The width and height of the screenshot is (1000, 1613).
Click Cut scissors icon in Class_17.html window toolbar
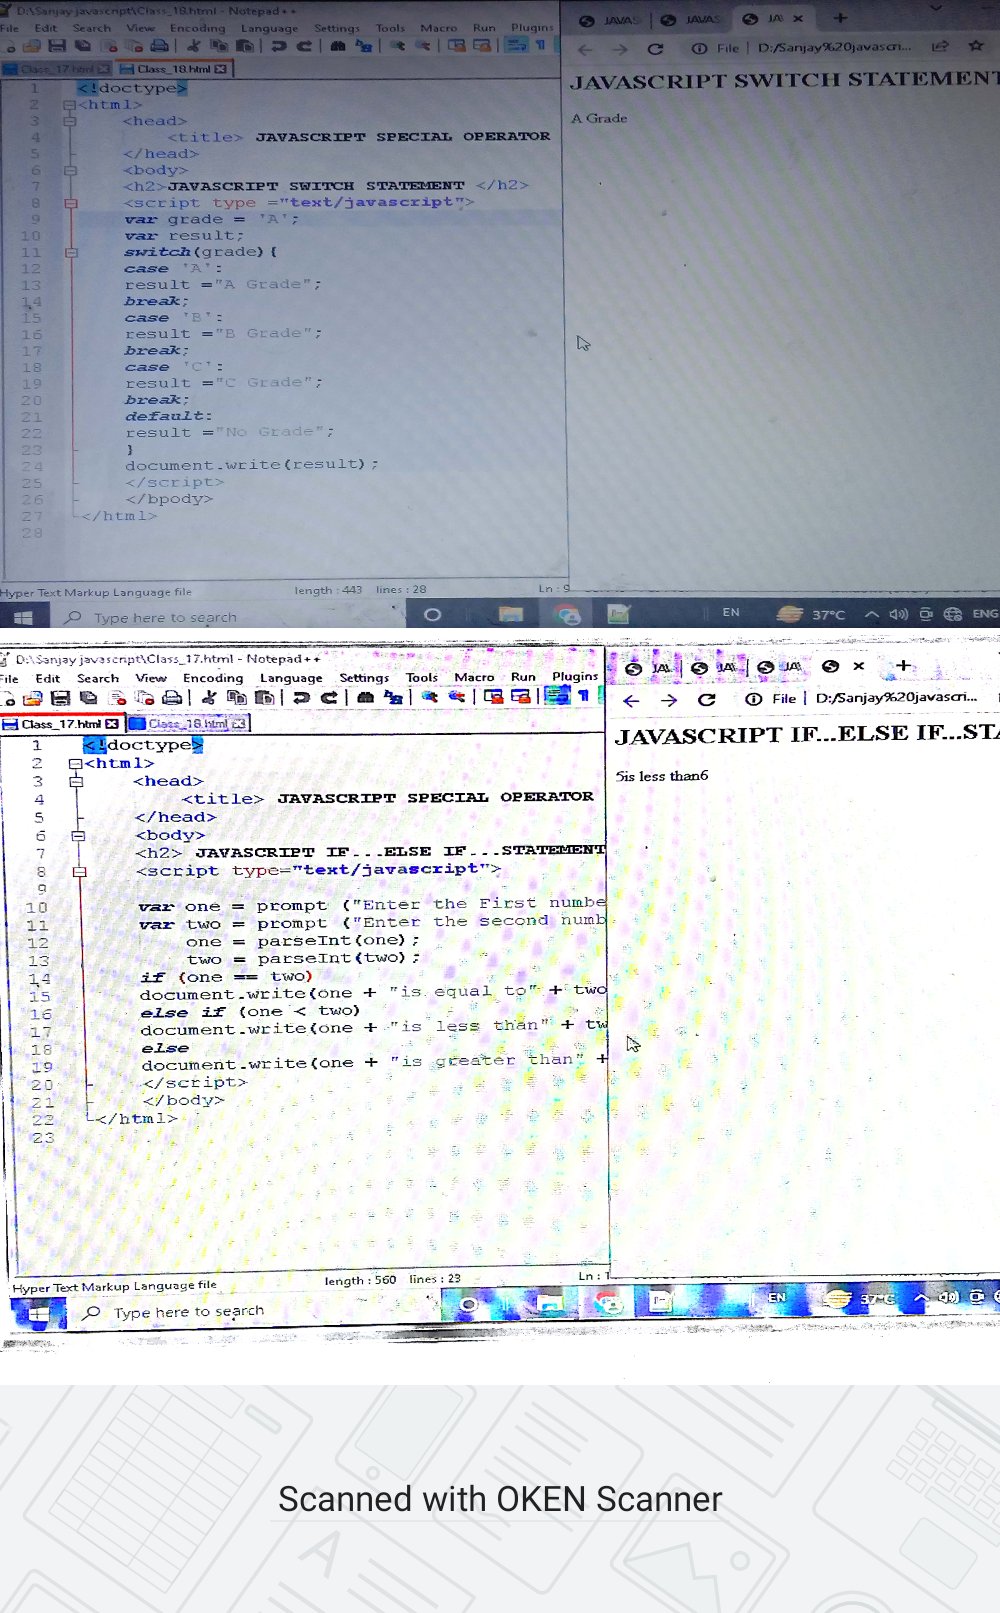pos(209,698)
